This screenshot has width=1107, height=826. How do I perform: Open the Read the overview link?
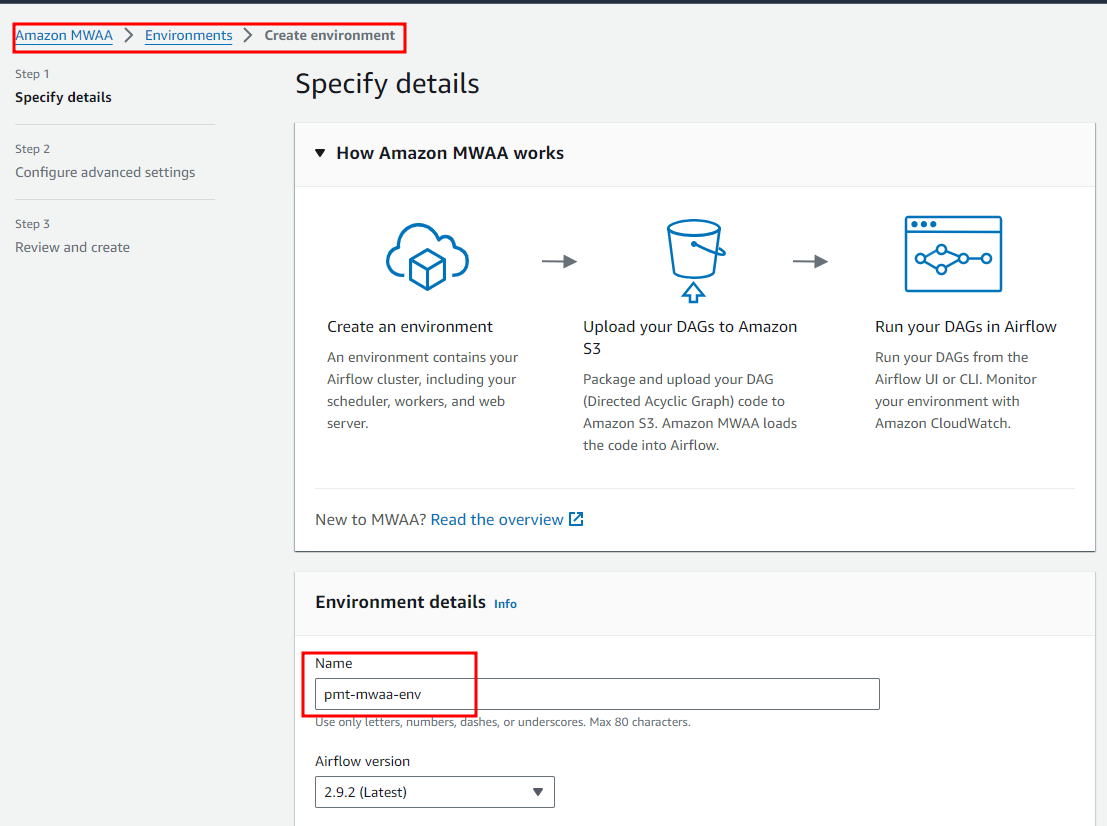(x=497, y=520)
